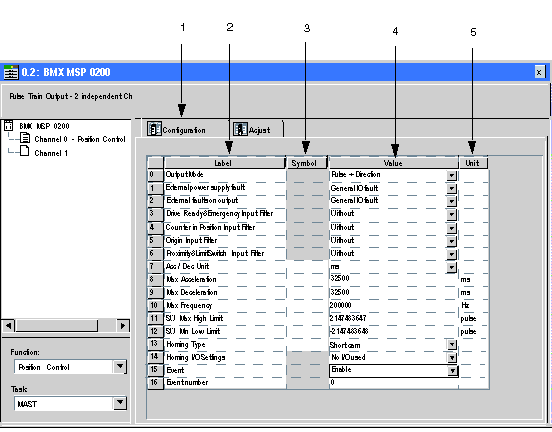Open the External fault on output dropdown

[x=451, y=201]
